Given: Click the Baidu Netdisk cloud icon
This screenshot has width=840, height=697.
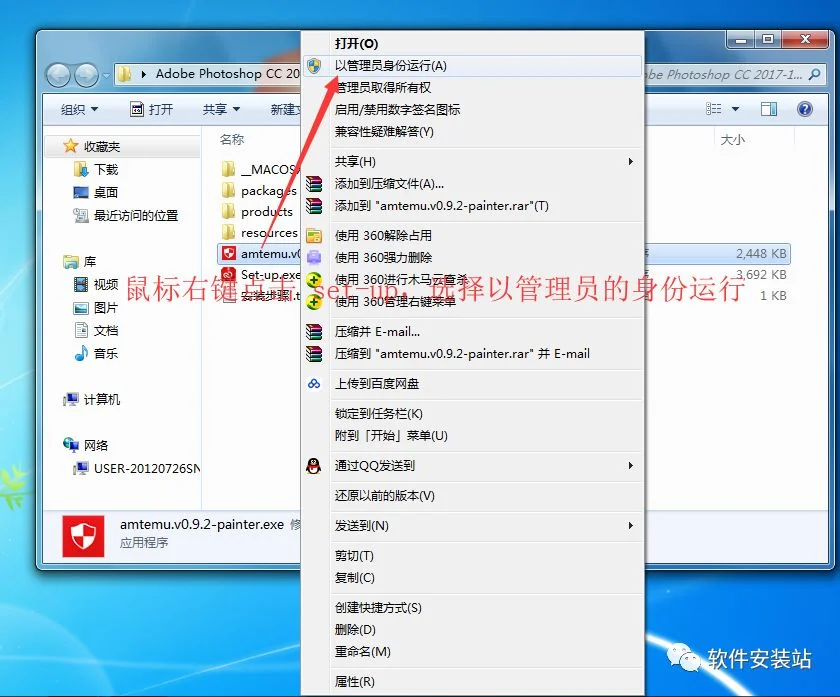Looking at the screenshot, I should (x=314, y=384).
